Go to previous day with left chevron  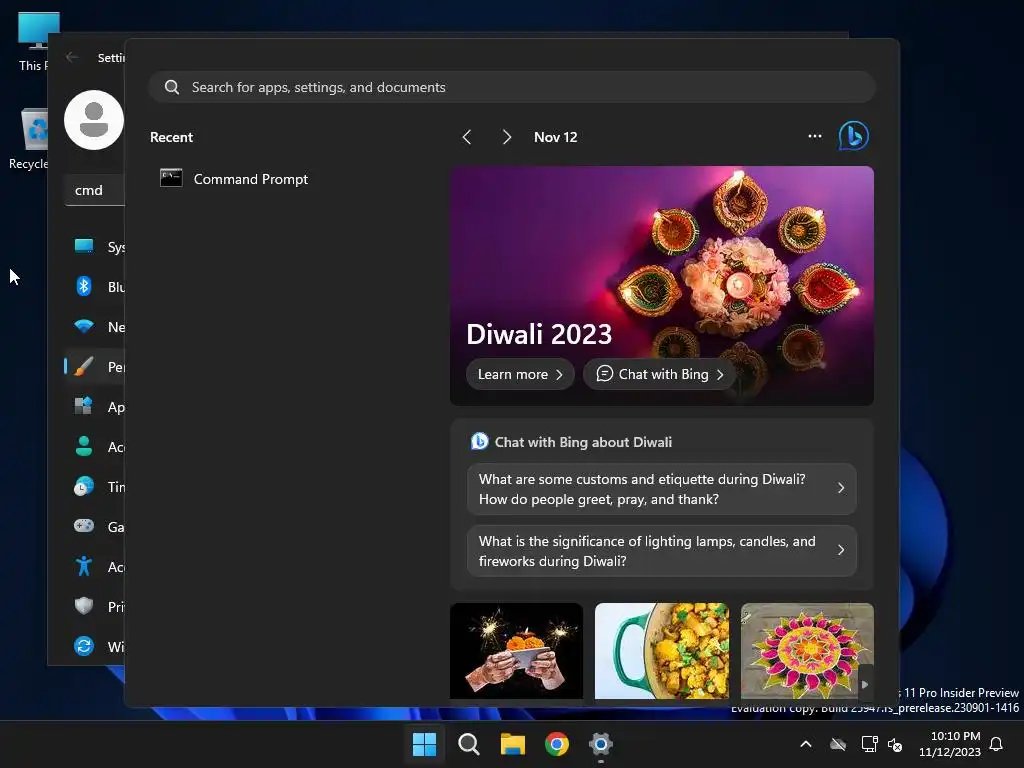pos(466,136)
